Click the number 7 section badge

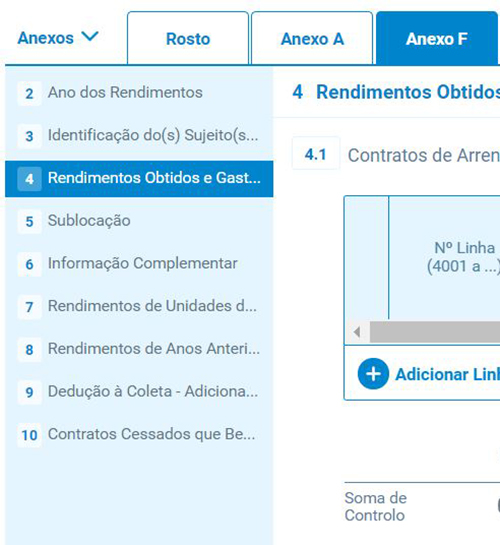click(x=30, y=307)
